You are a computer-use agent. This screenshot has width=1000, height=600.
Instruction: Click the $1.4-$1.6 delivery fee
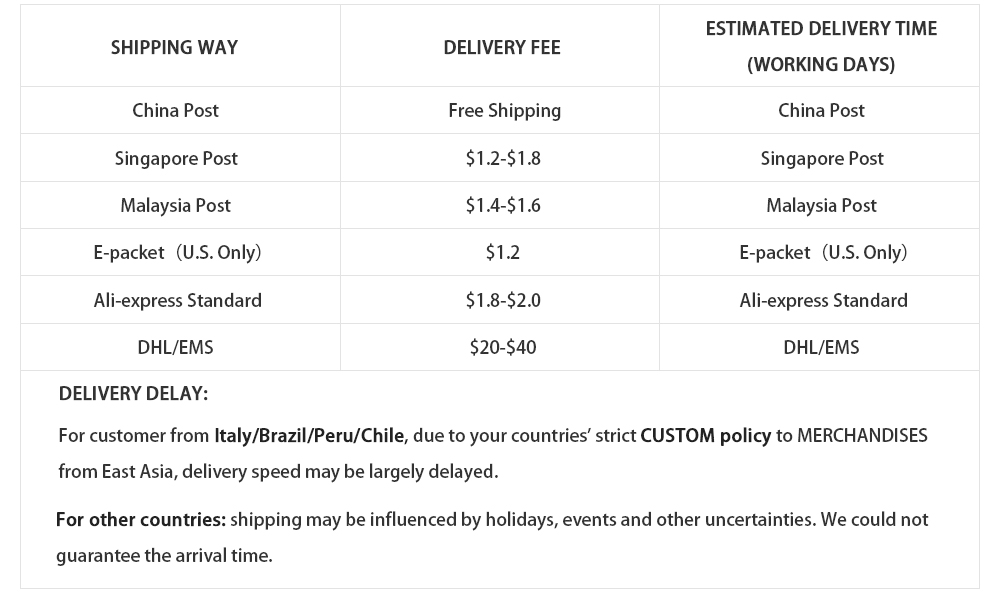pos(503,205)
